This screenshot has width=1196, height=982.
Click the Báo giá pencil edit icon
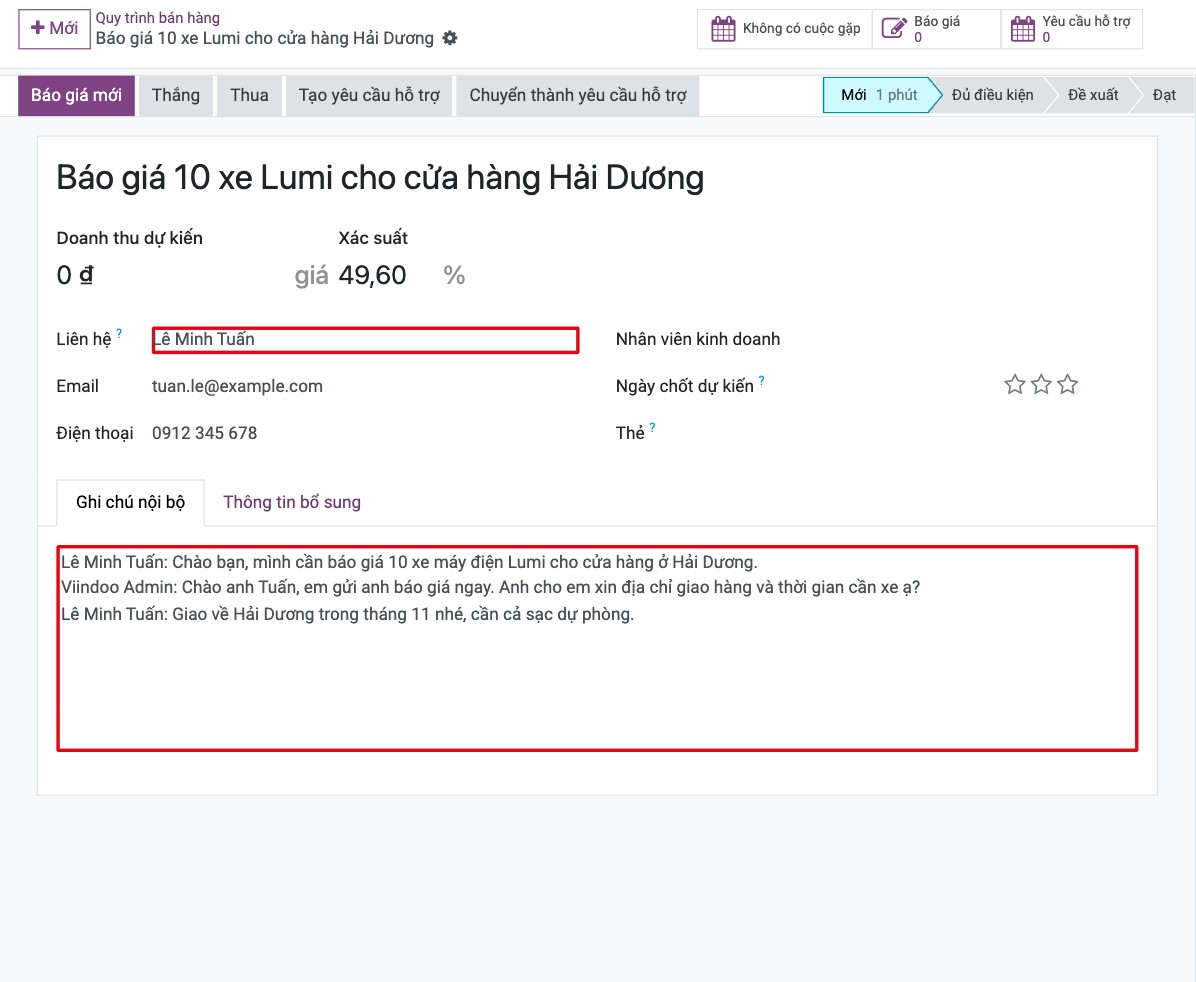click(x=894, y=29)
